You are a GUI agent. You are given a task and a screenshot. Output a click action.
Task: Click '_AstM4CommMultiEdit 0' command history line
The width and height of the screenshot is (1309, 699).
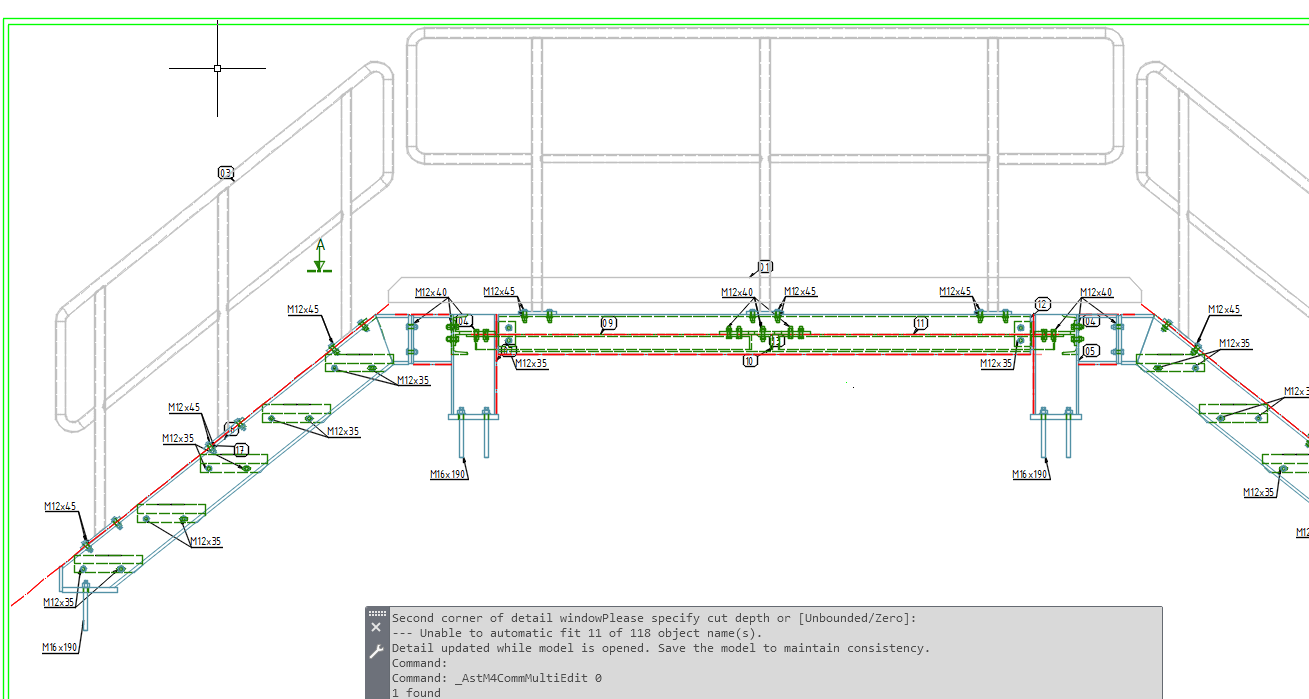tap(497, 678)
